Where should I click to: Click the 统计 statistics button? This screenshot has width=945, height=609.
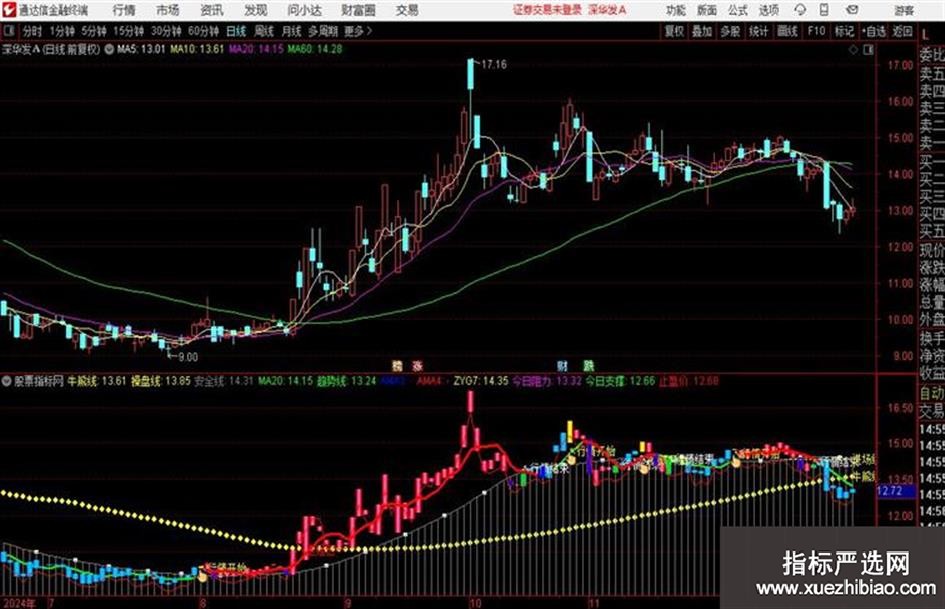coord(759,31)
